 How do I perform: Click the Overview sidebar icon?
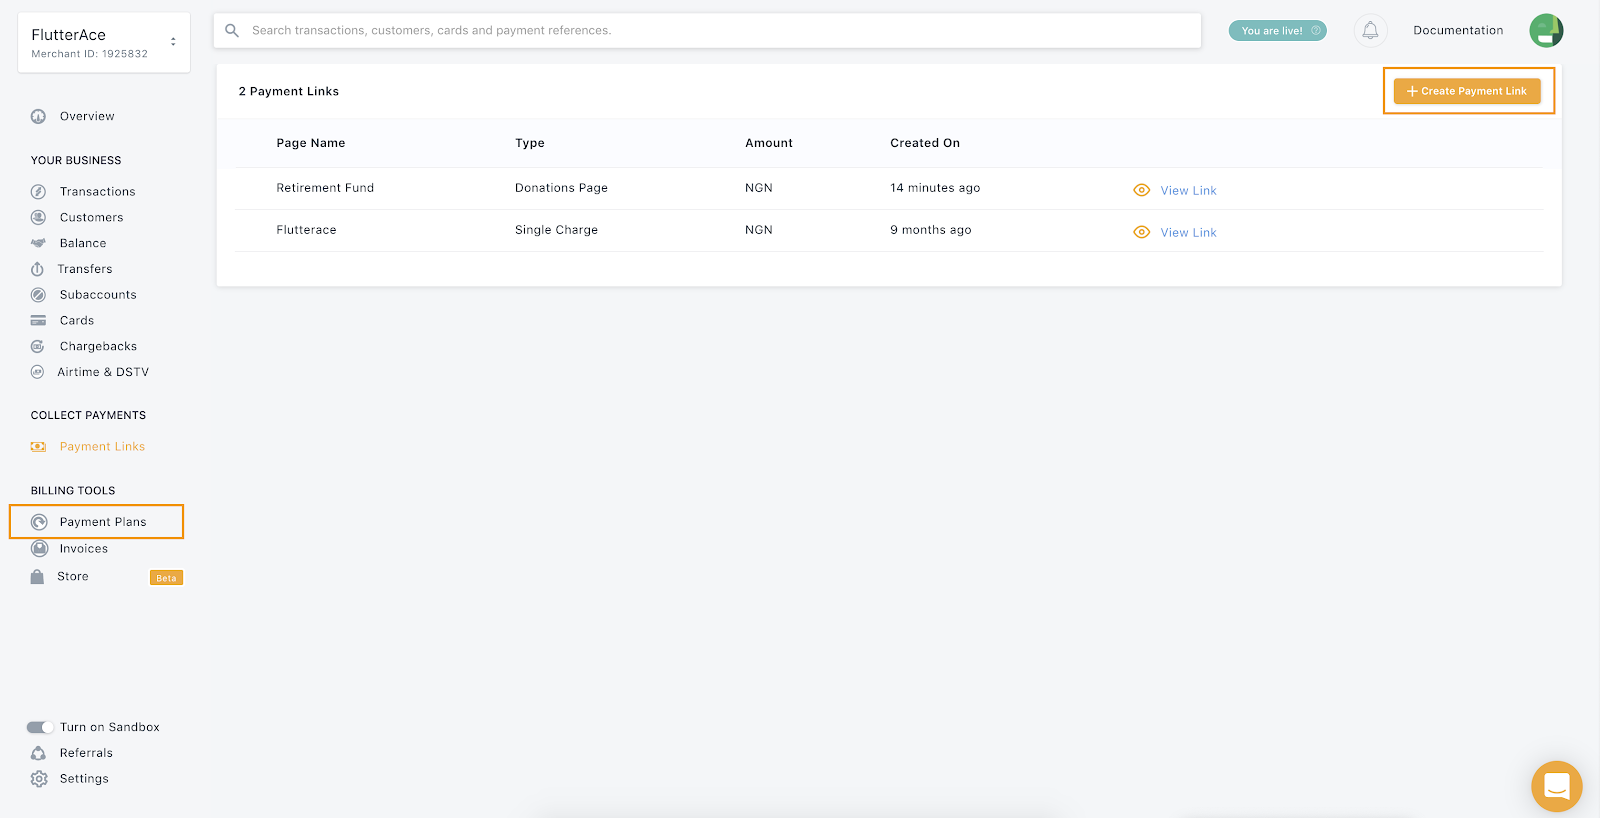[38, 116]
